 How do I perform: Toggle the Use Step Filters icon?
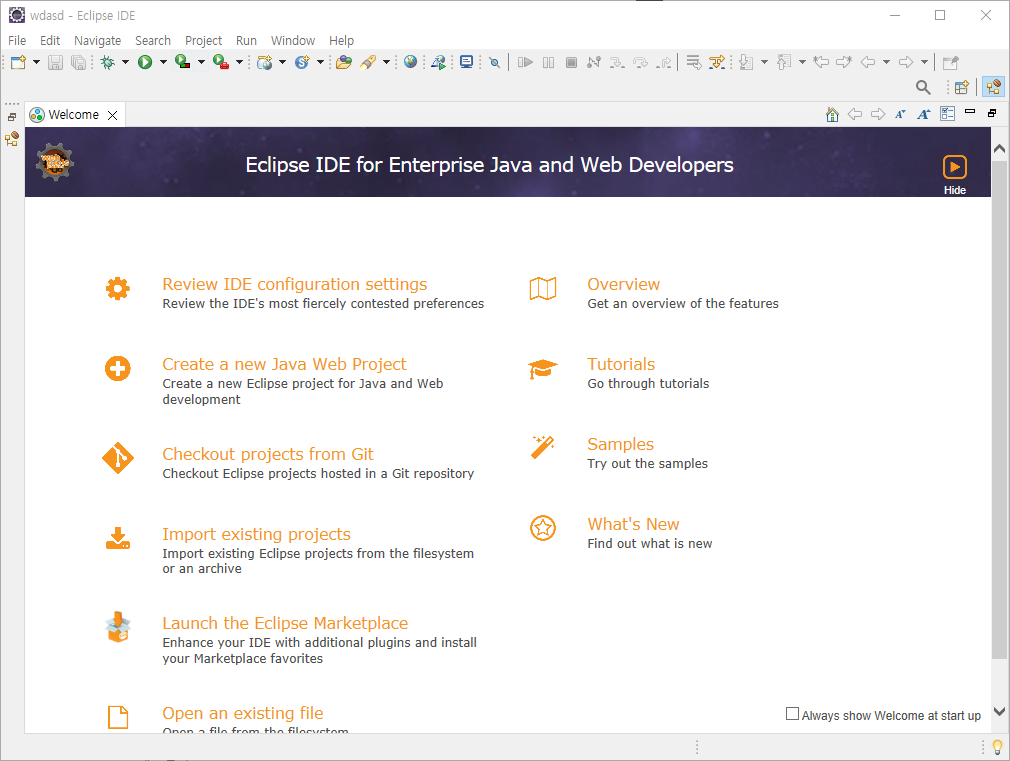pos(716,62)
